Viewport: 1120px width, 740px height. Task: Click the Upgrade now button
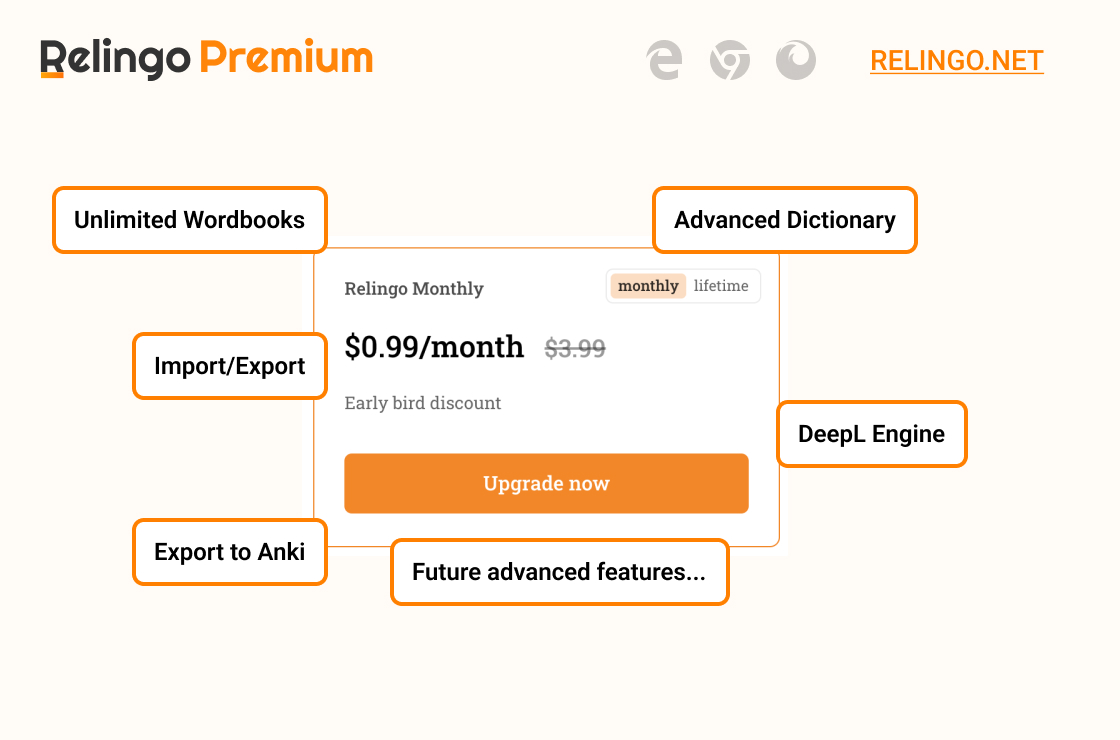tap(546, 484)
